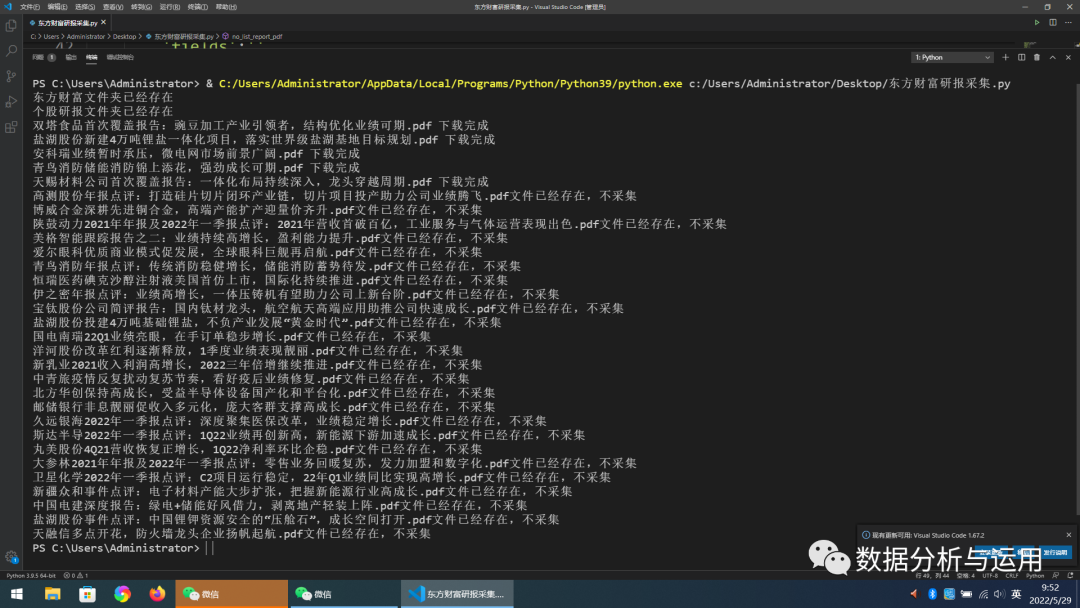Switch to the VS Code taskbar button
This screenshot has height=608, width=1080.
click(x=457, y=594)
